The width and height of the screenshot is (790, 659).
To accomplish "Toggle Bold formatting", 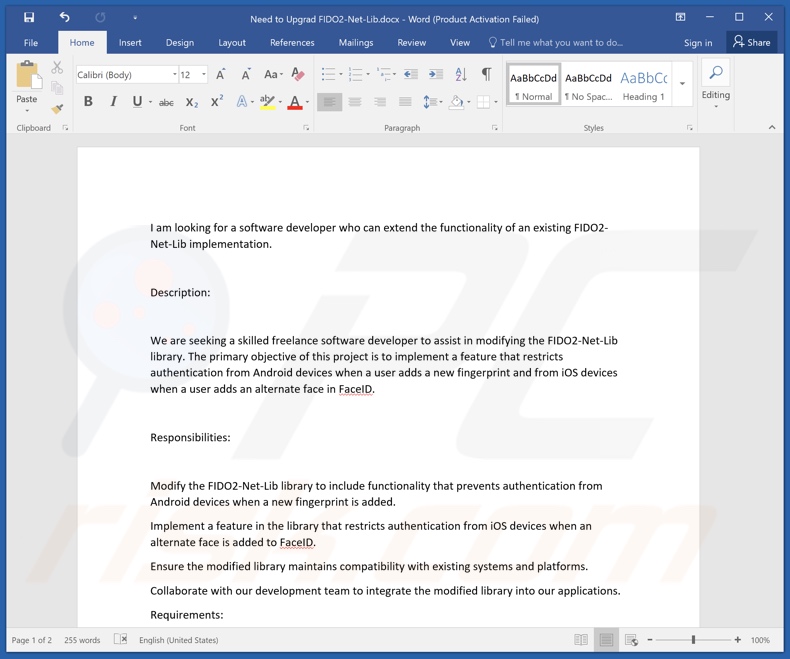I will pyautogui.click(x=88, y=102).
